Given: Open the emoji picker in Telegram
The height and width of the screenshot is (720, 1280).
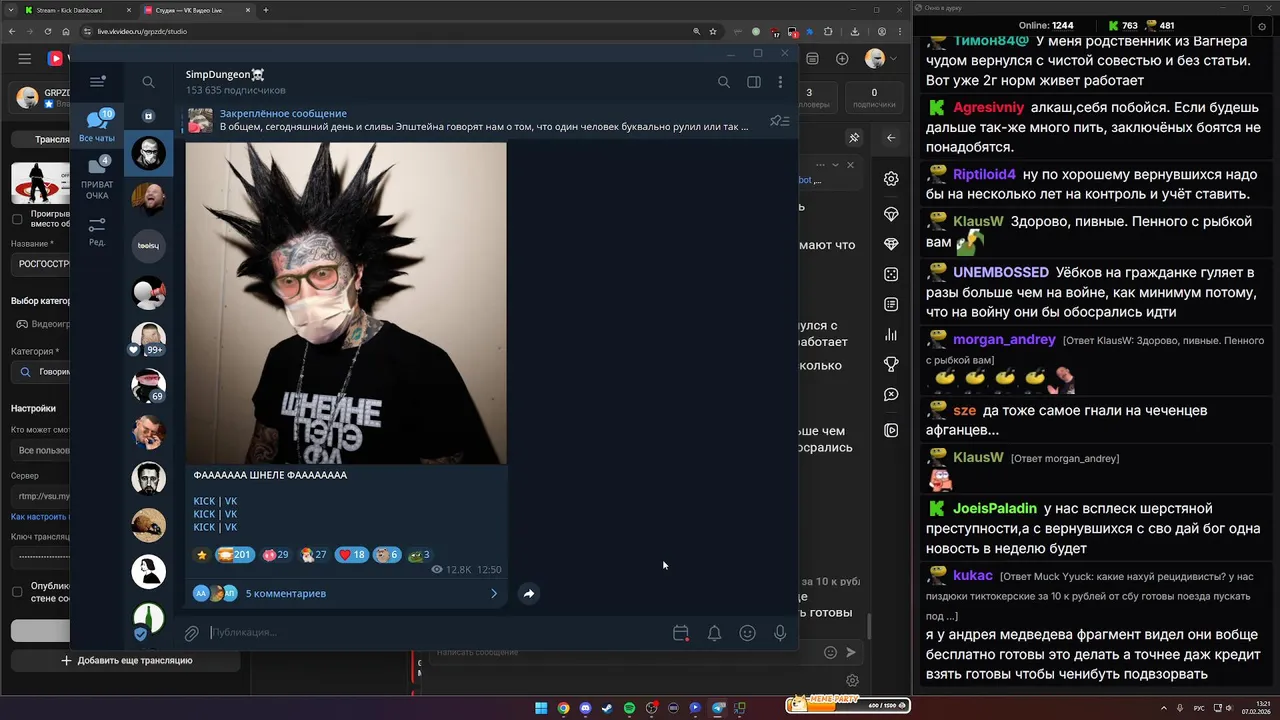Looking at the screenshot, I should click(x=747, y=633).
